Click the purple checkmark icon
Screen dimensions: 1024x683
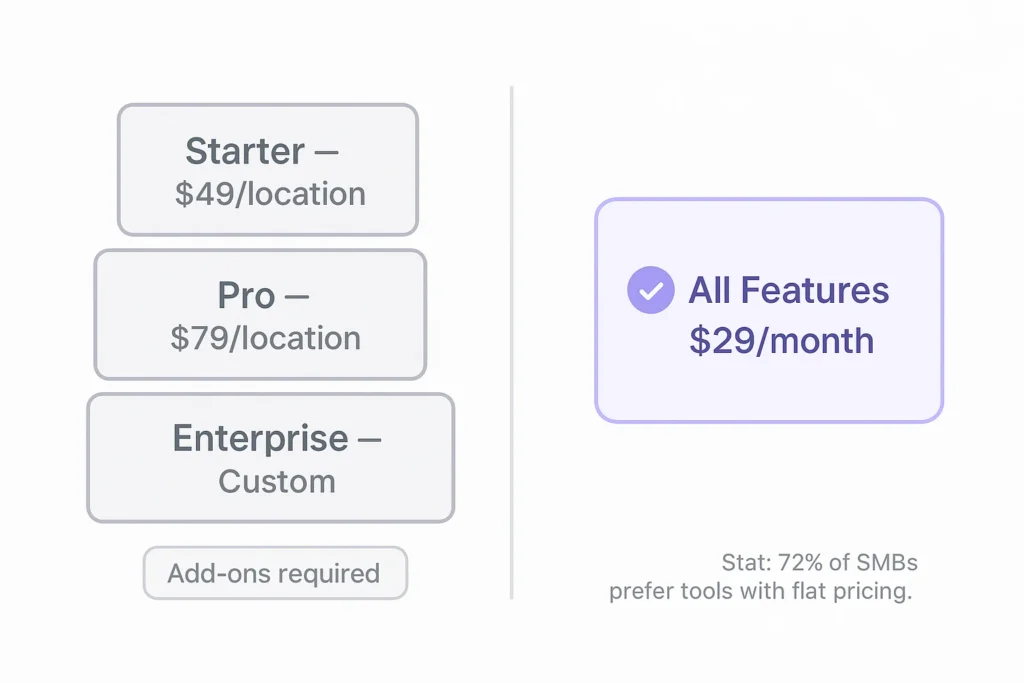[x=650, y=291]
